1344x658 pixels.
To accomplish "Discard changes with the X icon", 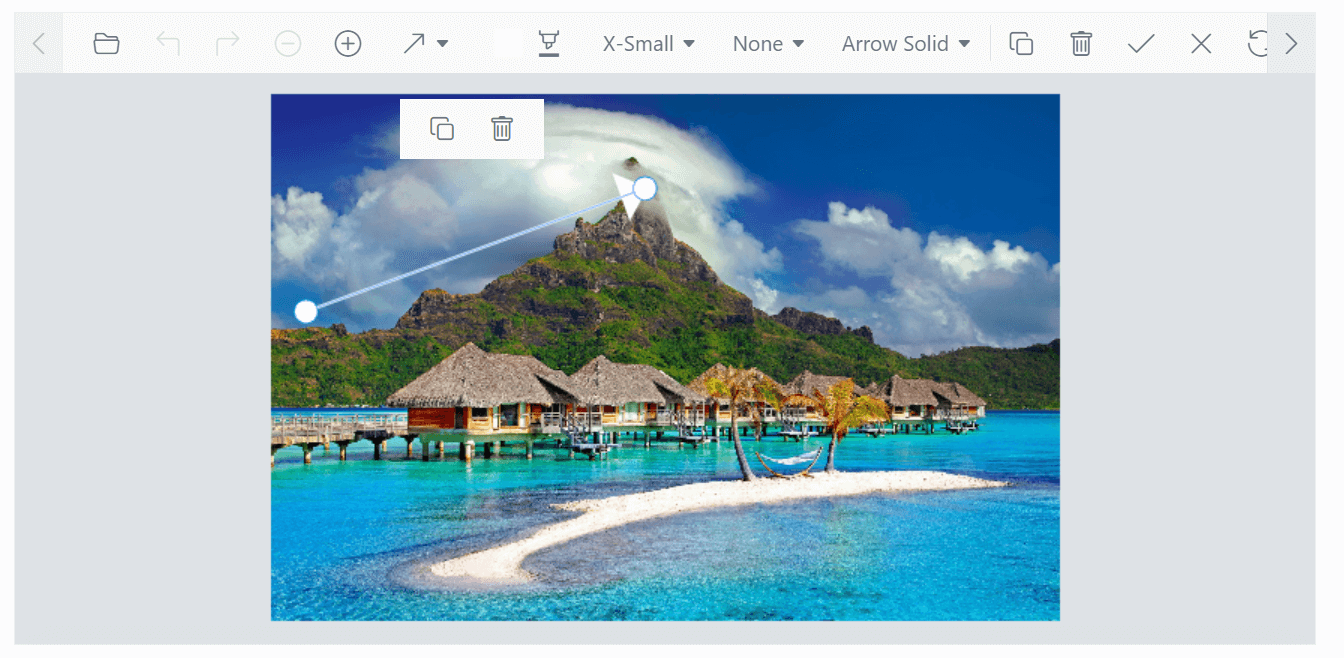I will click(1201, 44).
